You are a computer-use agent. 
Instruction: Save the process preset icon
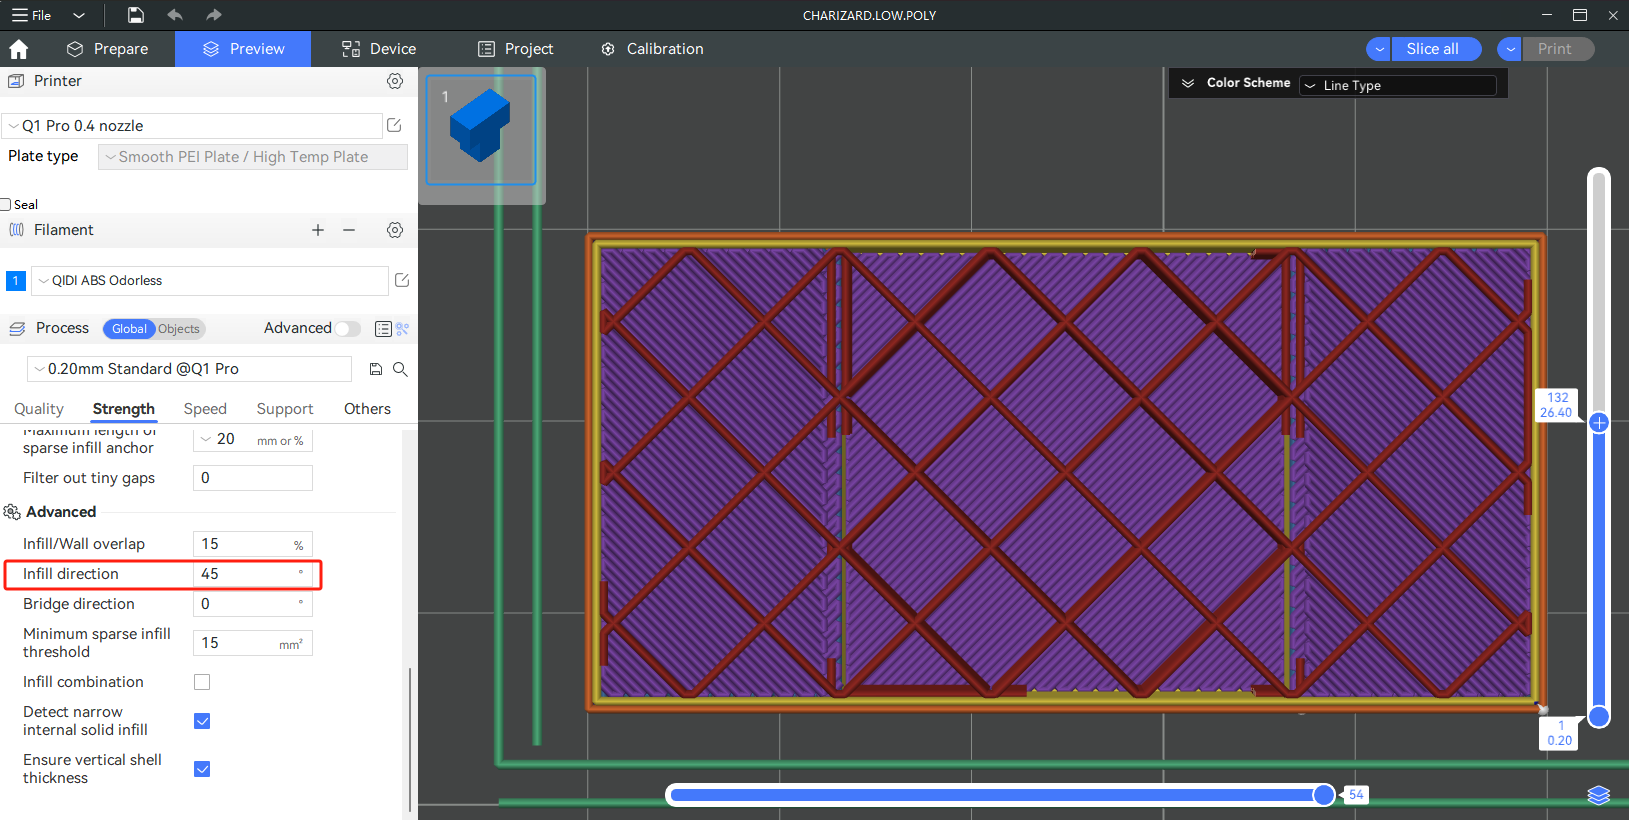tap(376, 369)
